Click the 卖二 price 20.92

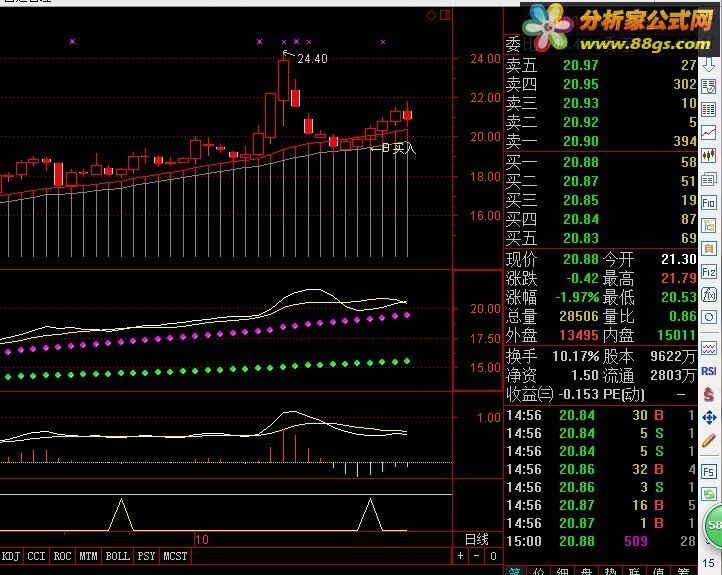pyautogui.click(x=581, y=122)
